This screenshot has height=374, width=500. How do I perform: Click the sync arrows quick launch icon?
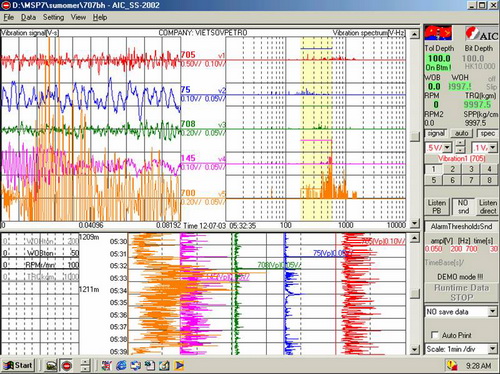point(136,365)
